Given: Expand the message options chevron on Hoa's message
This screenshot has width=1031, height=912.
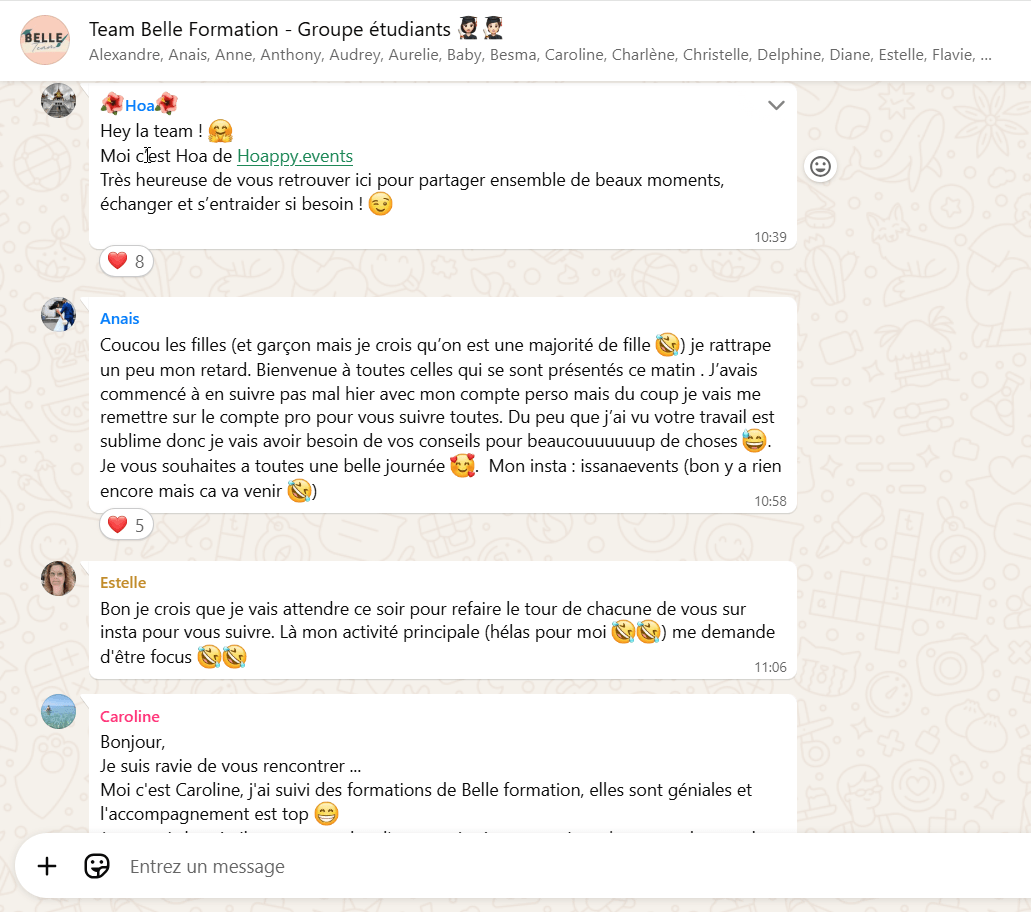Looking at the screenshot, I should point(776,105).
